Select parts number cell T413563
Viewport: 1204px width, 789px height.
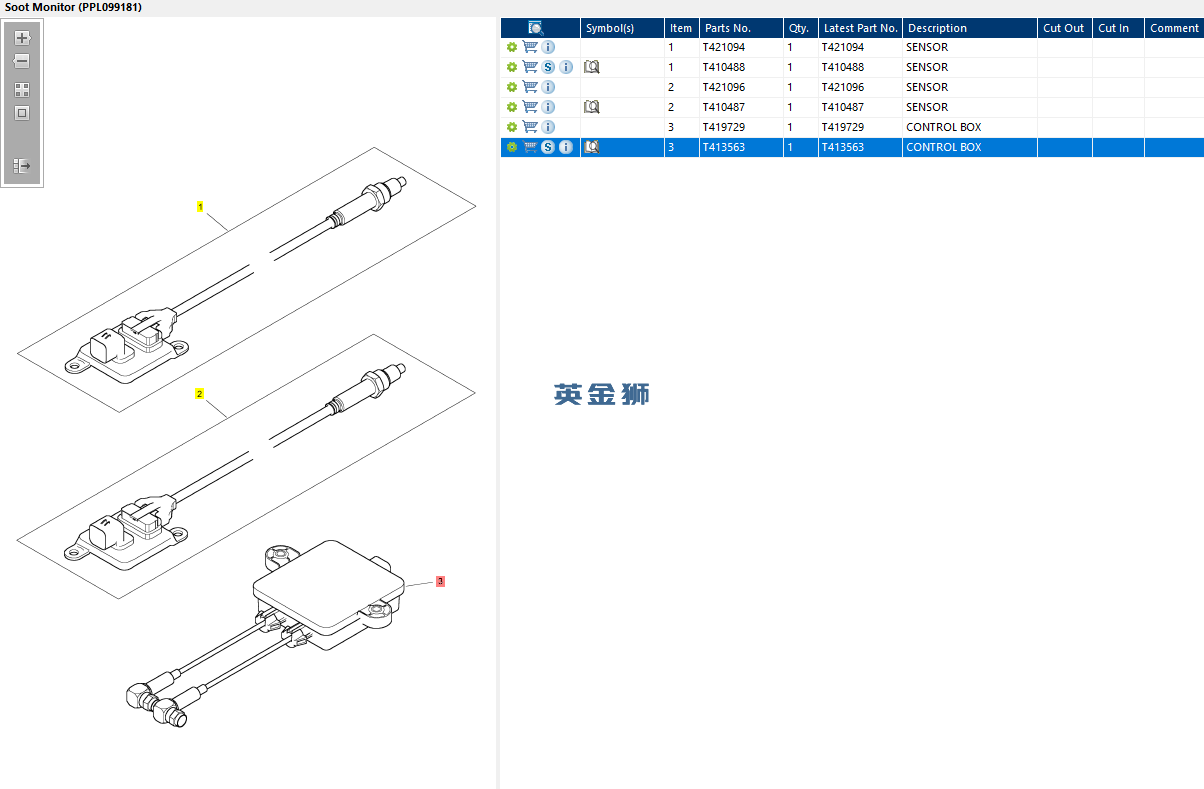(741, 147)
